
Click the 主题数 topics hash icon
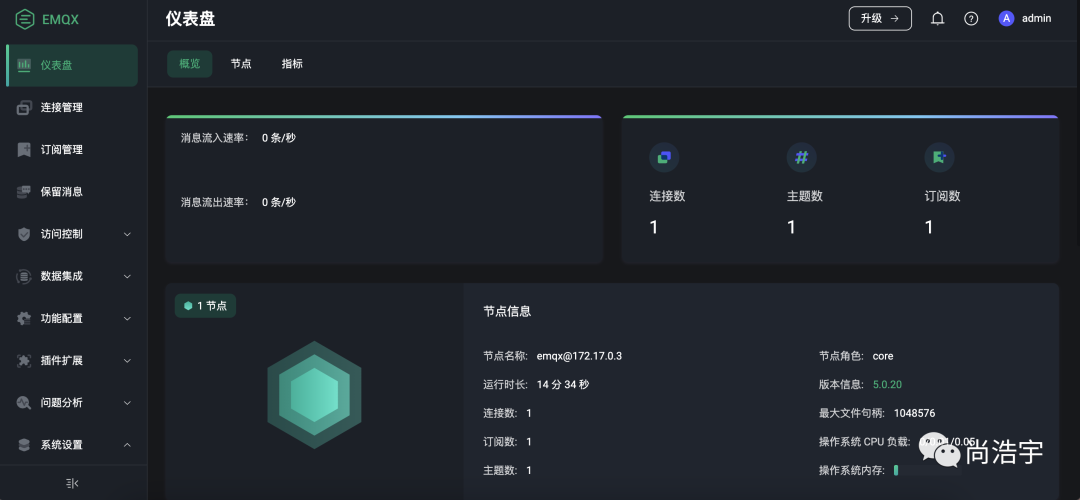800,157
